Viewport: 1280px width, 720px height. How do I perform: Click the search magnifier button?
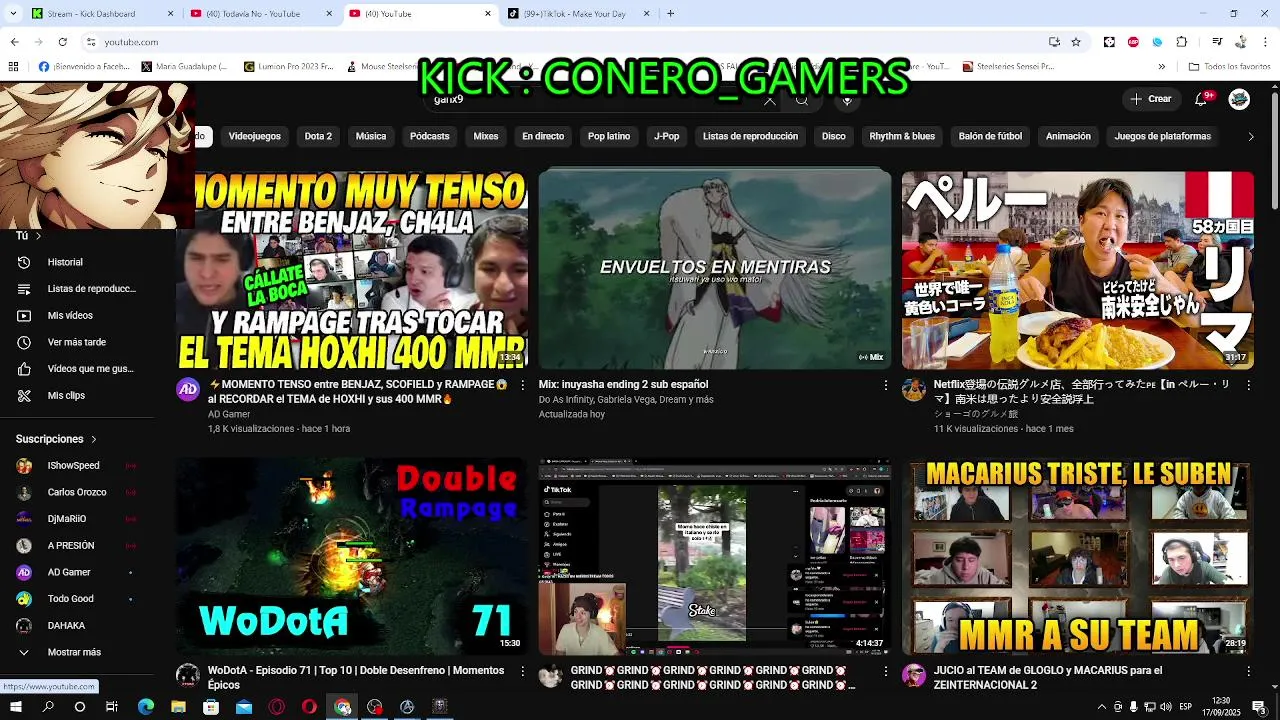802,99
